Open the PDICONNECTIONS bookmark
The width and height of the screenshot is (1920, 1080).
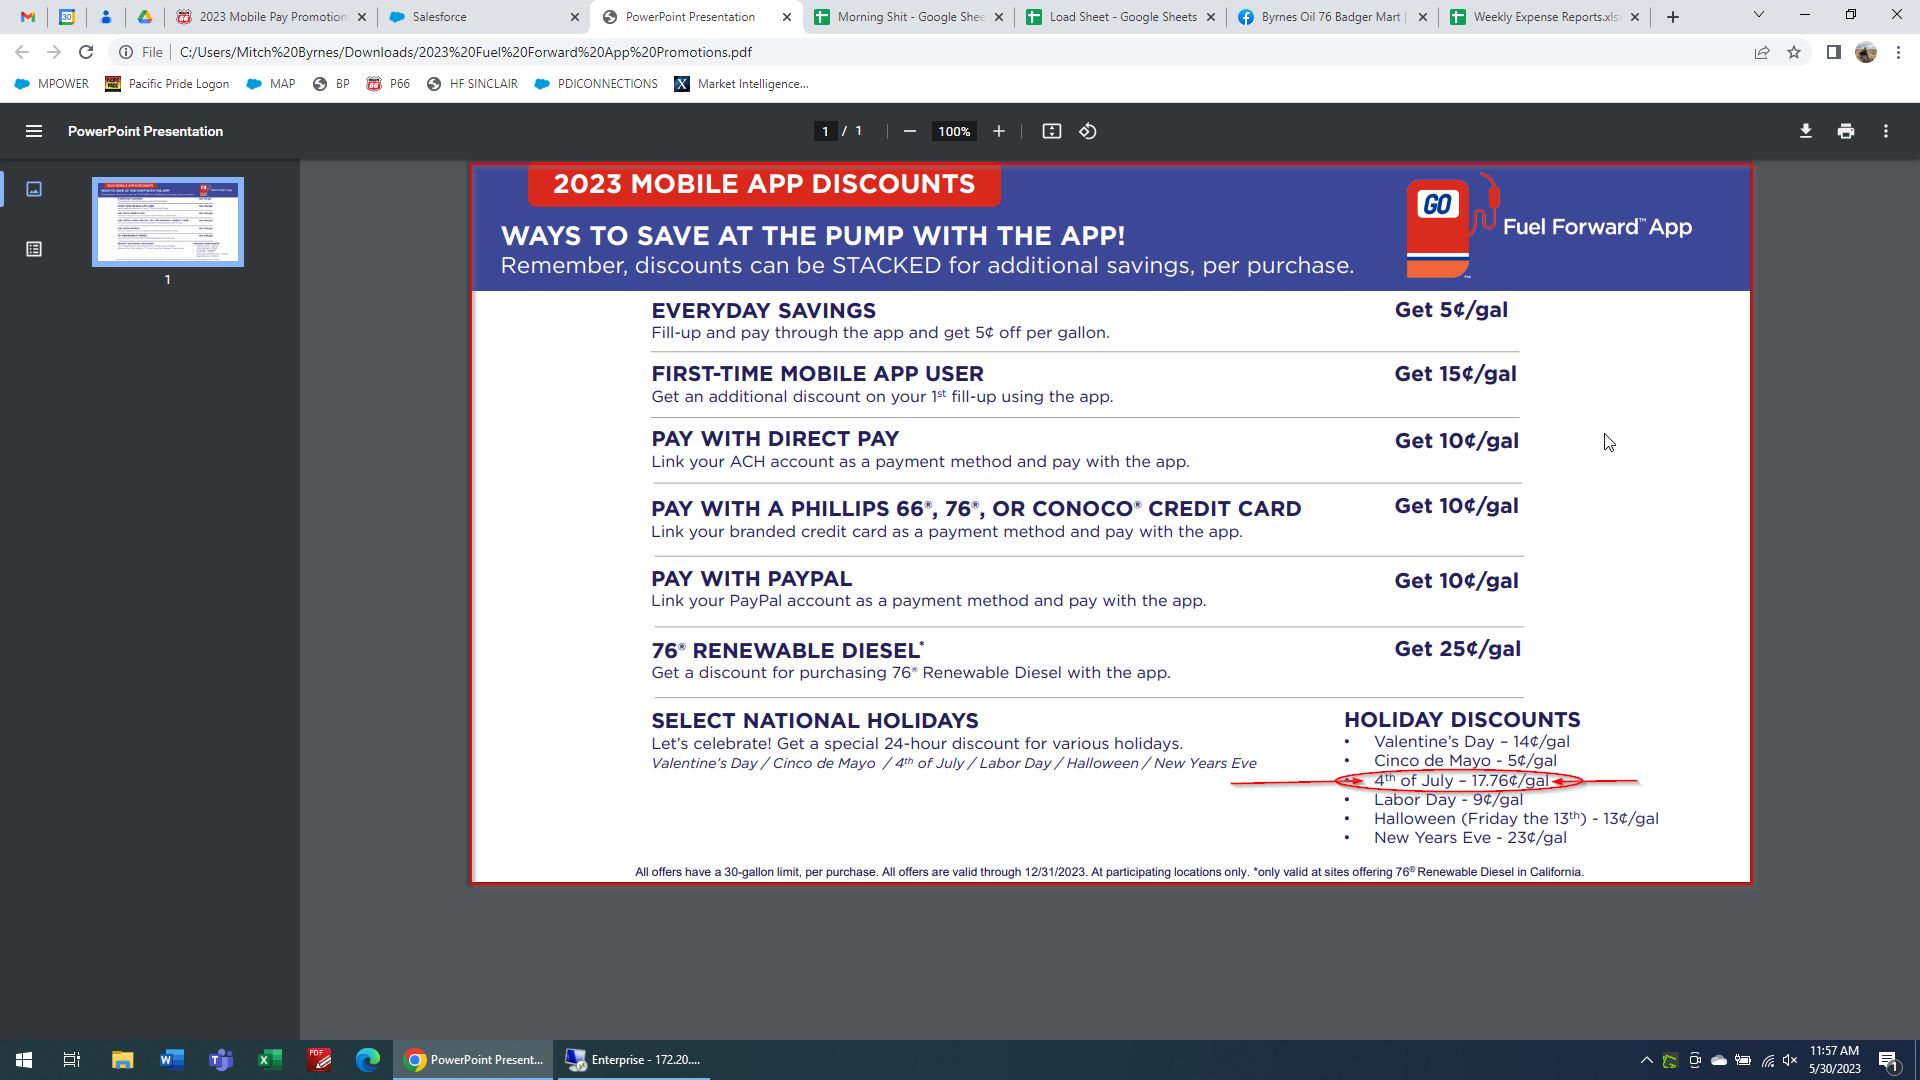click(596, 84)
